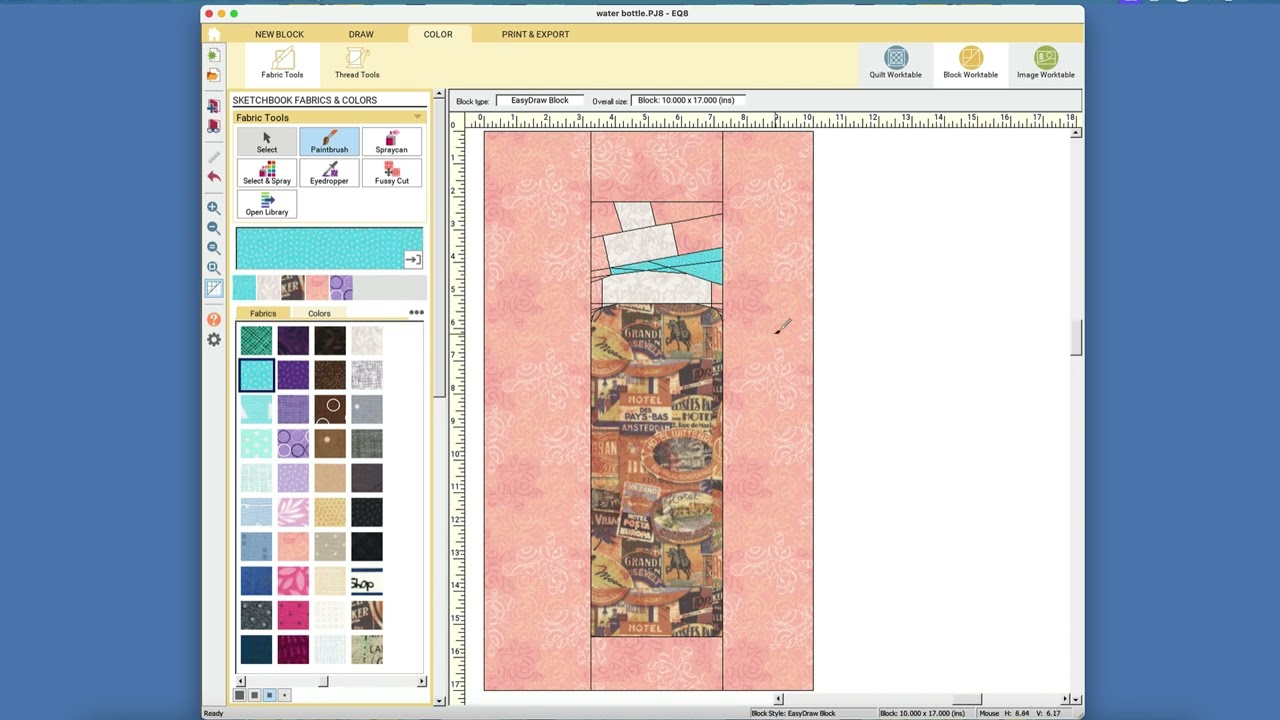Click the Overall size field

point(687,100)
